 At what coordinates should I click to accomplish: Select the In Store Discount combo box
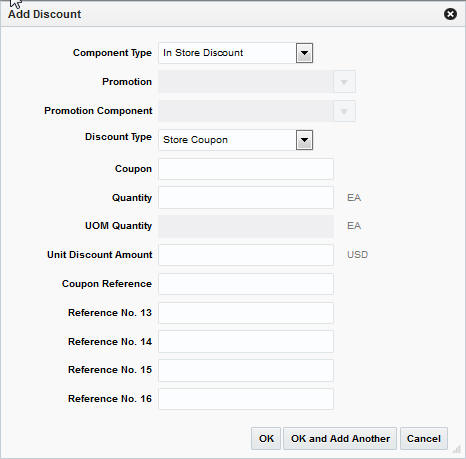tap(235, 53)
